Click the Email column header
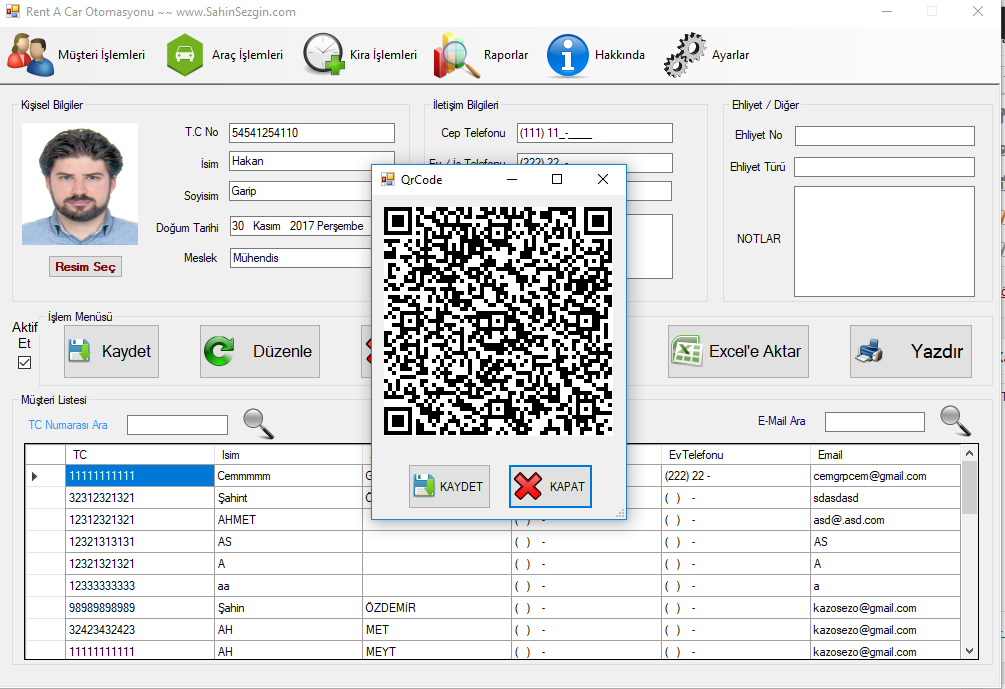This screenshot has width=1005, height=689. [885, 454]
